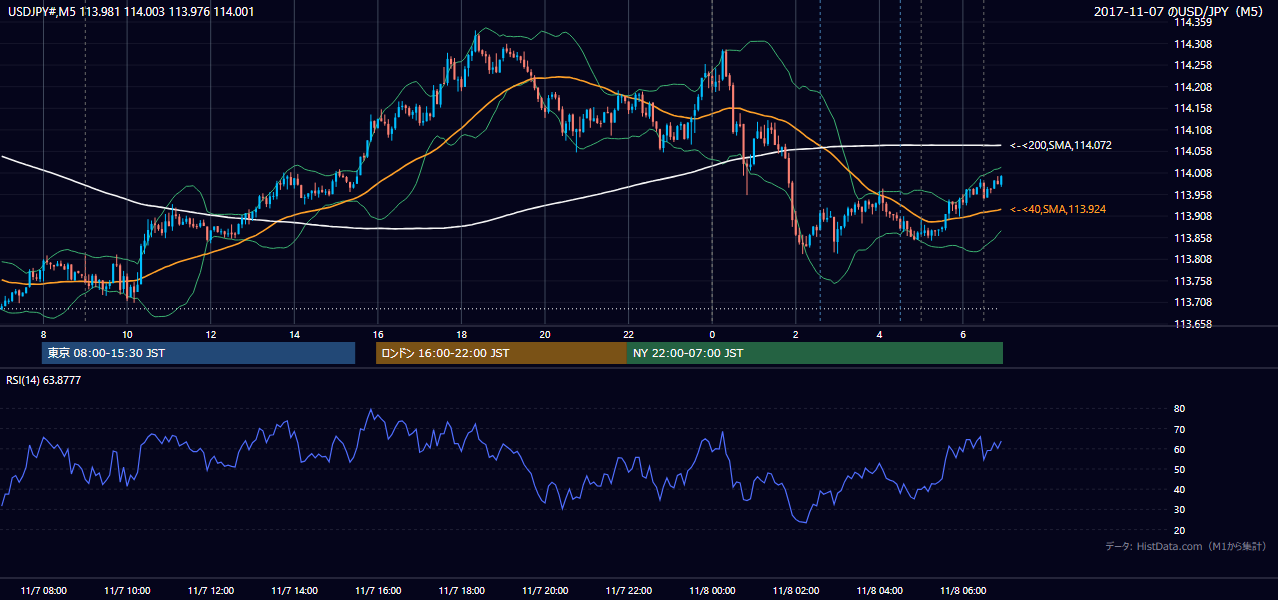Click price axis value 114.108
The image size is (1278, 600).
(x=1194, y=130)
